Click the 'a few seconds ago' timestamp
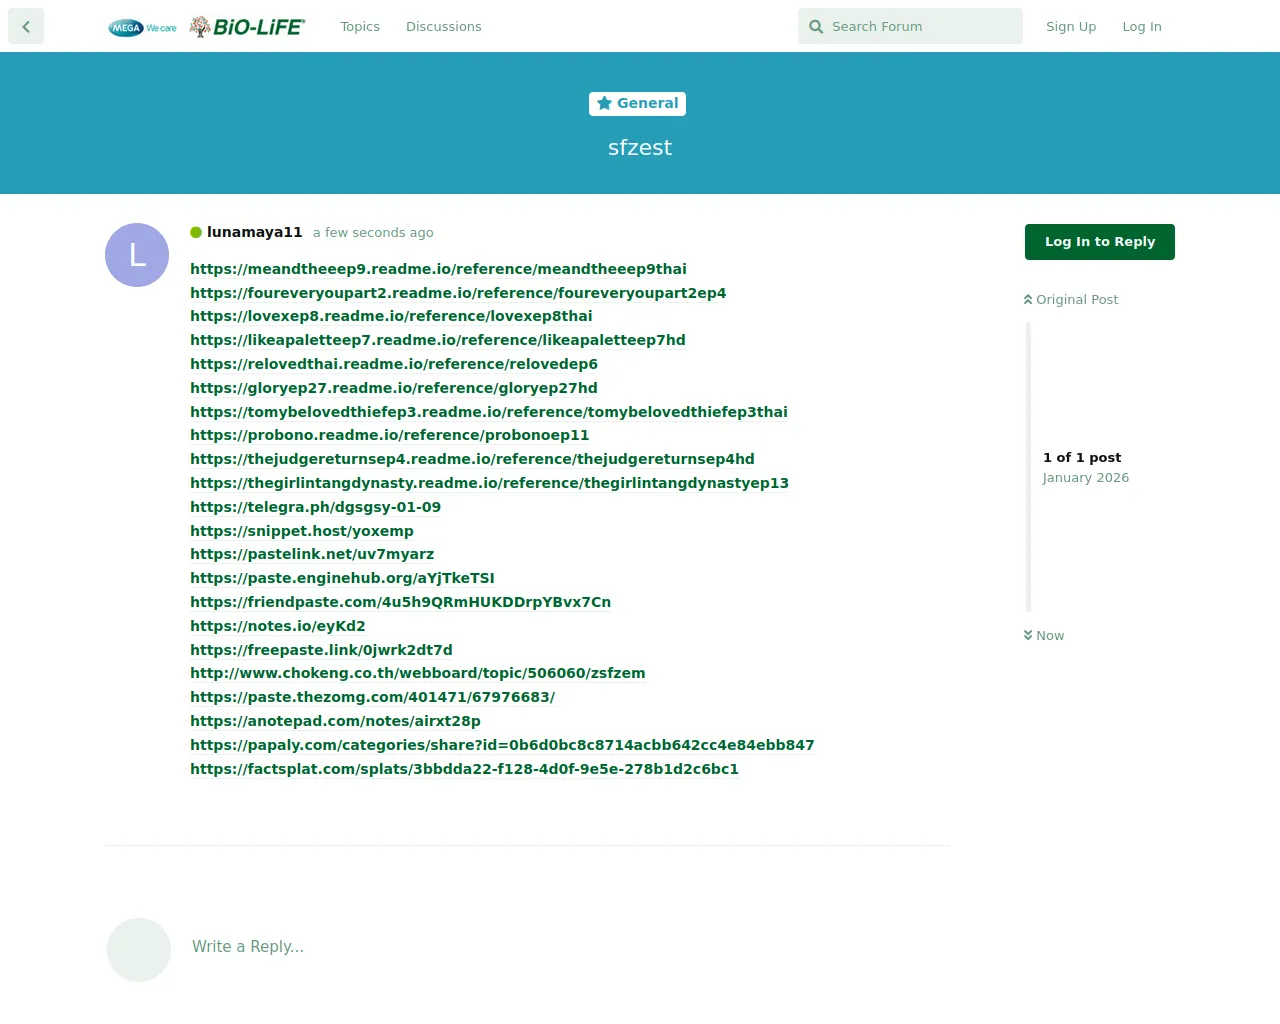1280x1024 pixels. point(373,233)
